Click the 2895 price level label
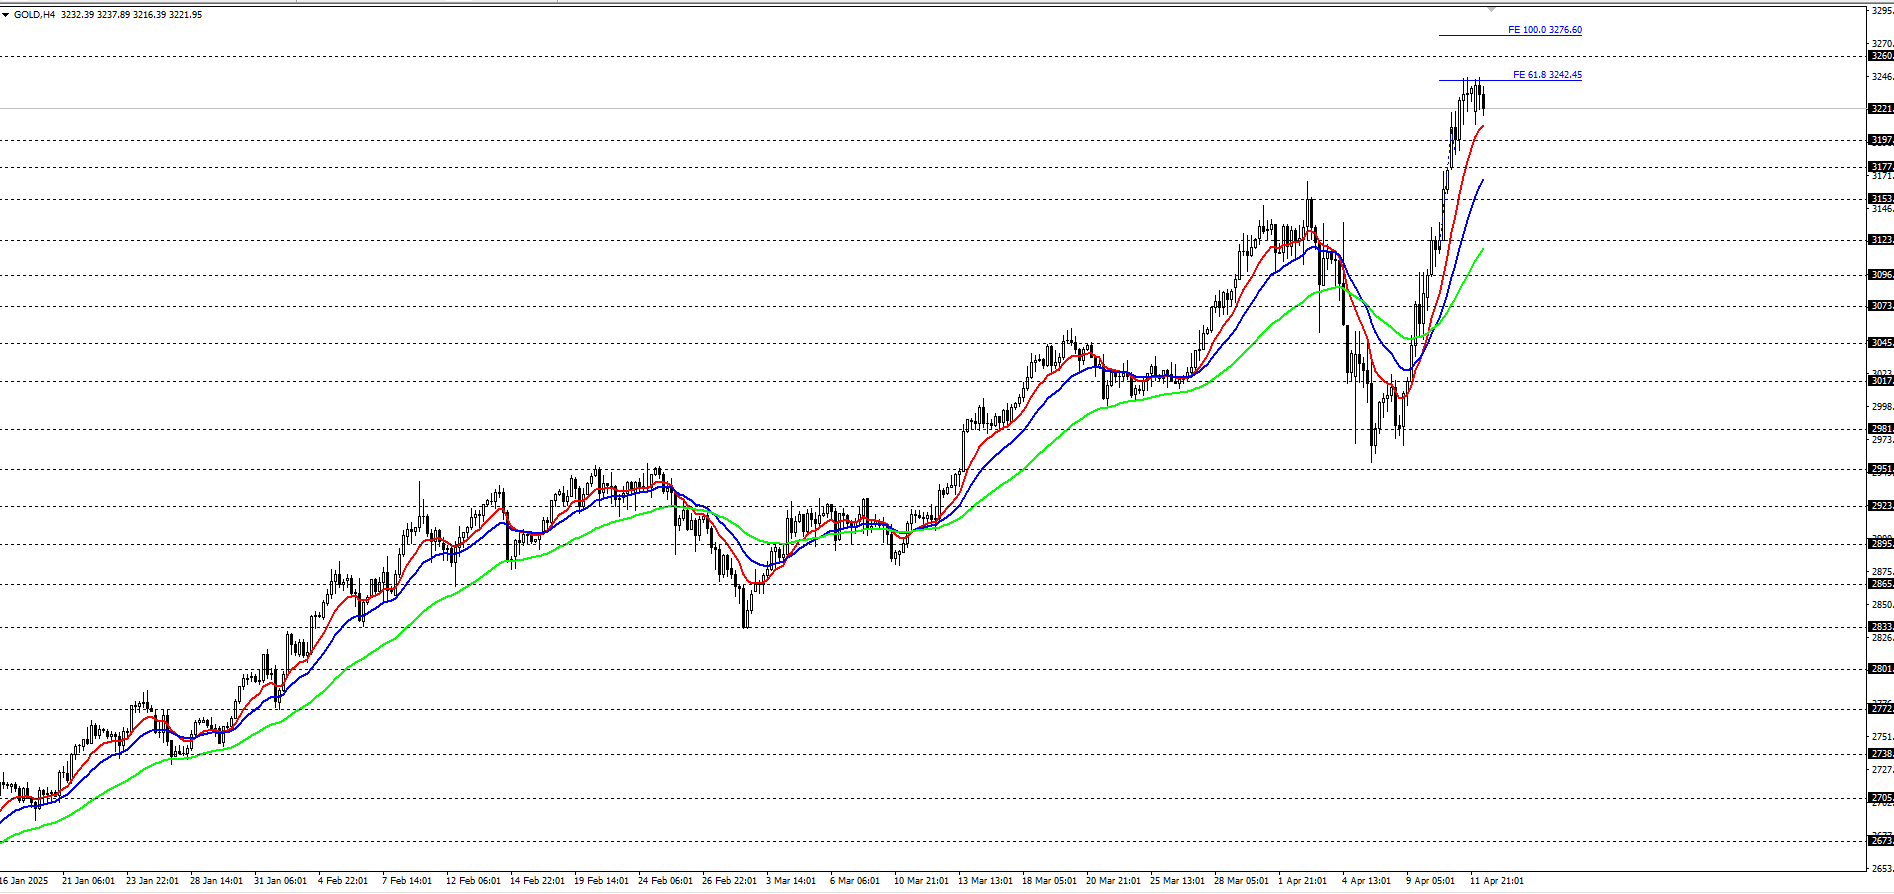This screenshot has height=894, width=1894. tap(1881, 544)
